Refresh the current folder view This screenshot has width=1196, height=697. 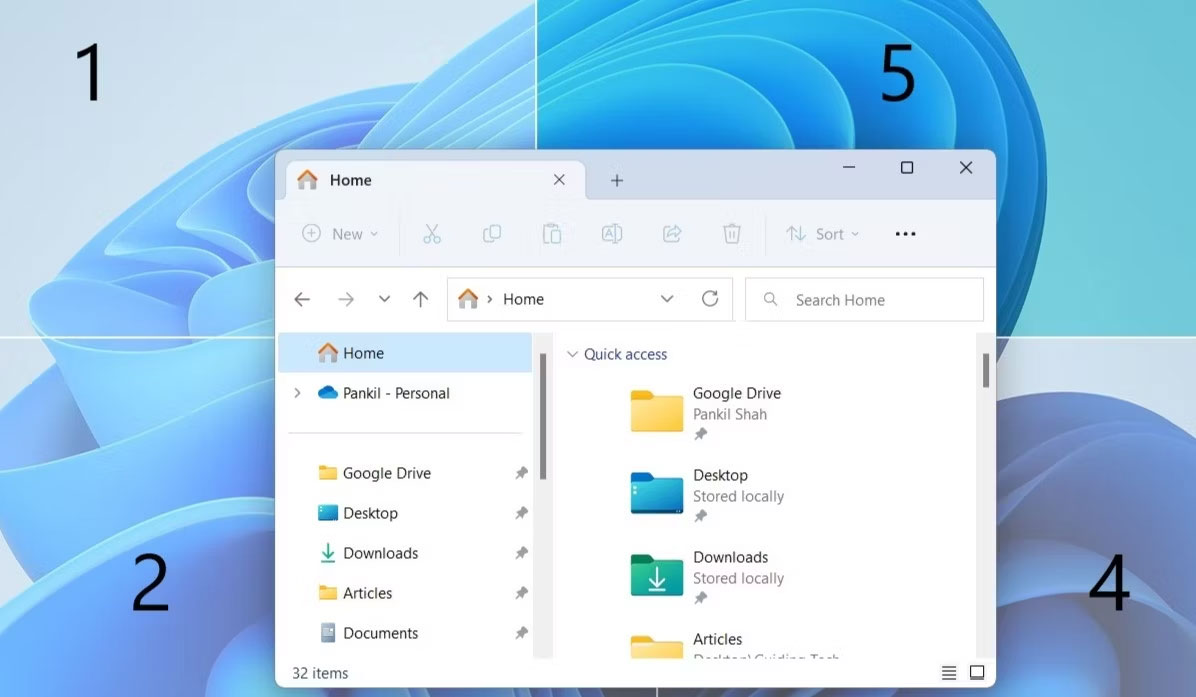tap(710, 298)
